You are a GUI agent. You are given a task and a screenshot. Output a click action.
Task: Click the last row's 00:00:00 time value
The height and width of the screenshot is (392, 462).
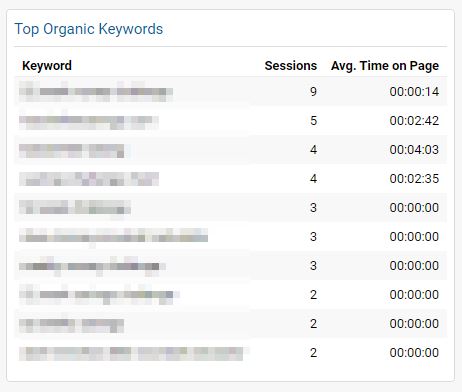(x=414, y=352)
